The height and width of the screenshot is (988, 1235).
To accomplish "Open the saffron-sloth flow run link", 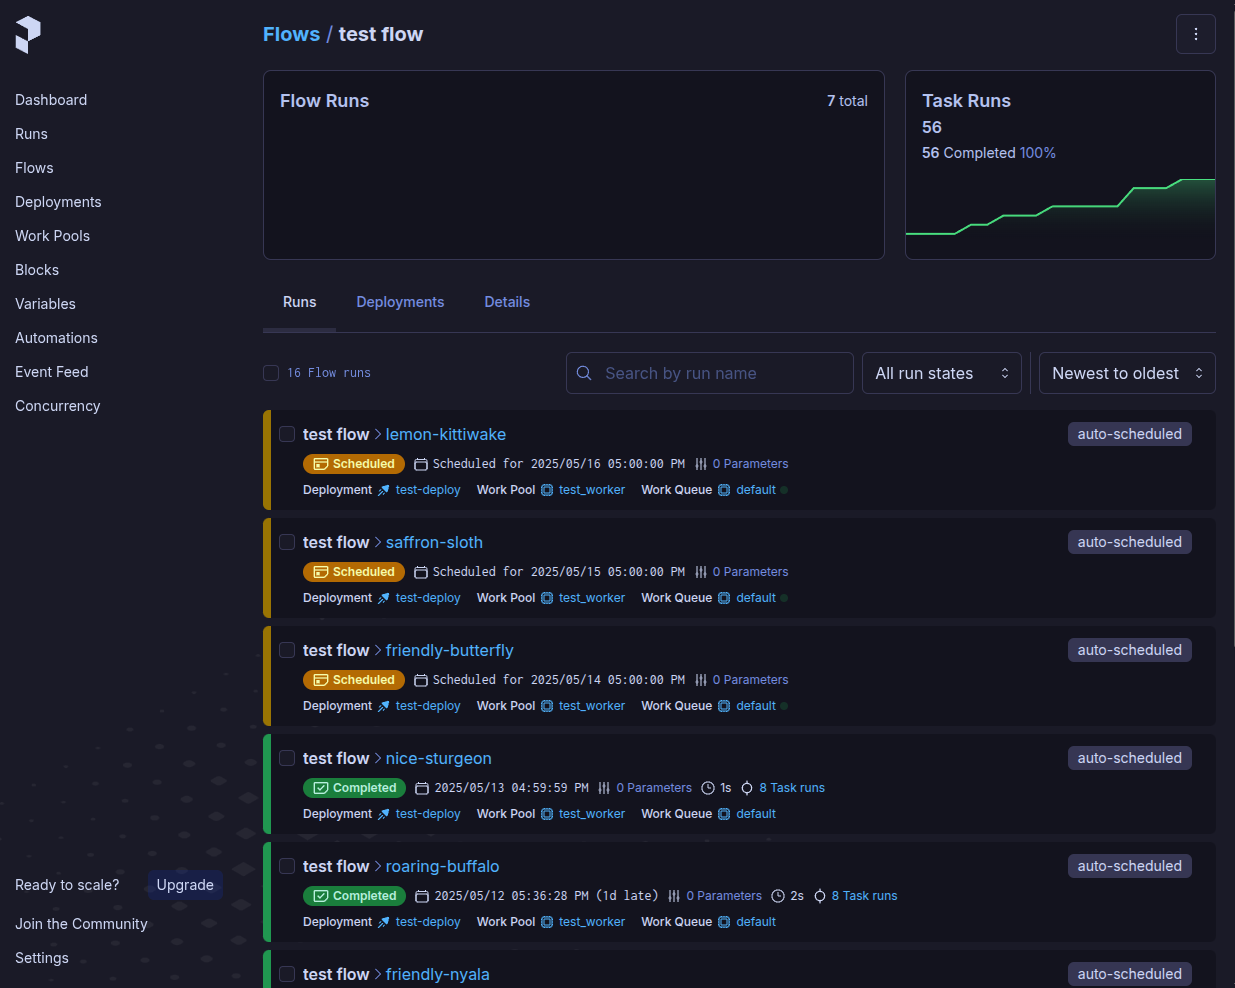I will [x=434, y=542].
